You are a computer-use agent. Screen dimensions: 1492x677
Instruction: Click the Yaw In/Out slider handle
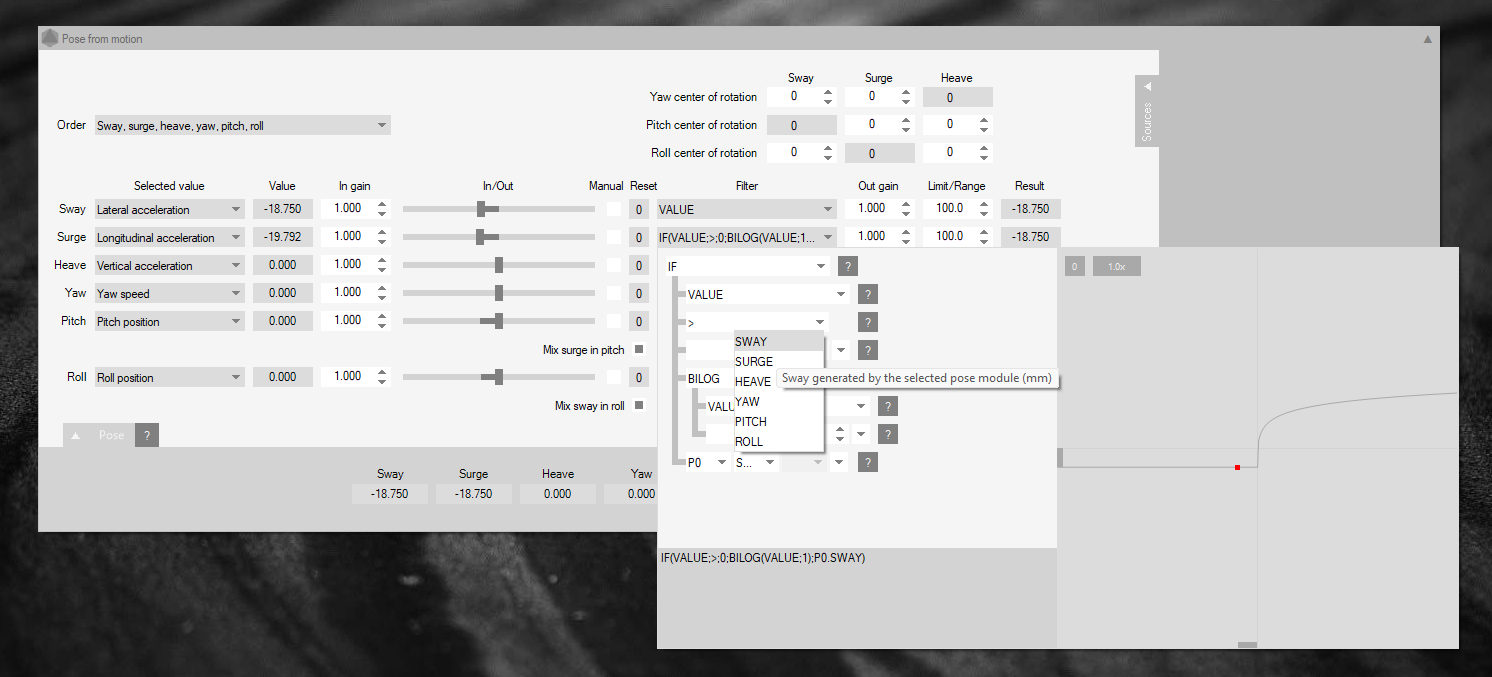click(x=498, y=293)
